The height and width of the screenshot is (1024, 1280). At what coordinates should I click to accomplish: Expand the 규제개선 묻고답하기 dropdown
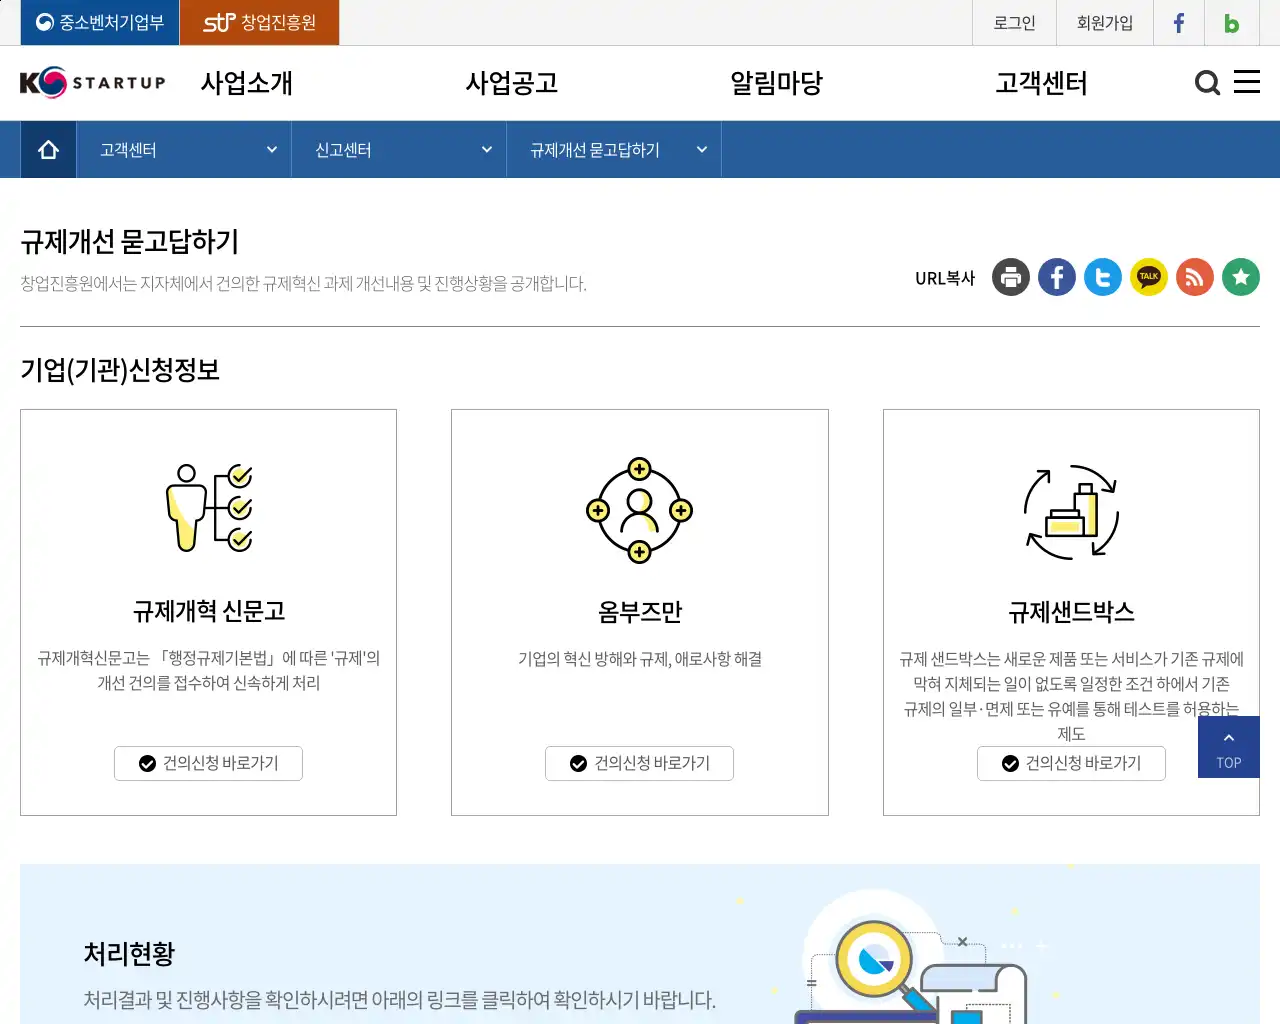coord(614,149)
